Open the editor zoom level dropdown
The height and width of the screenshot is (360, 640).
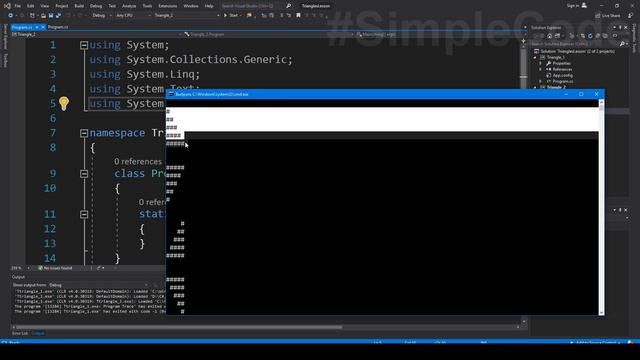[x=20, y=268]
